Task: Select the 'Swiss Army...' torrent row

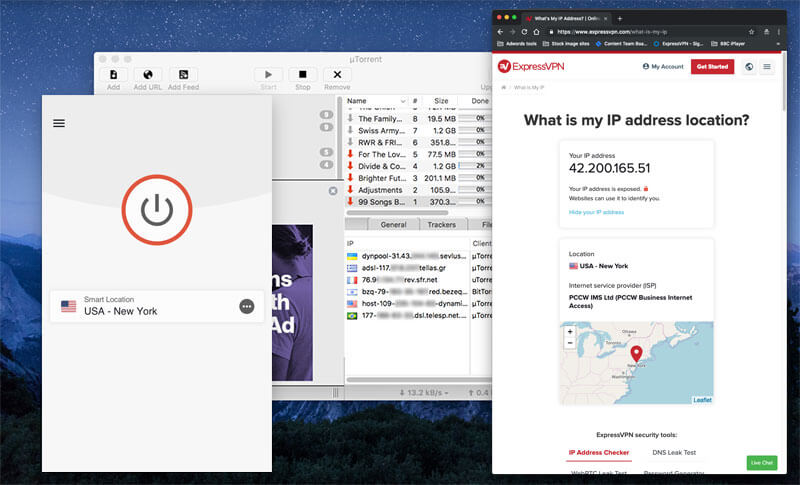Action: pos(418,131)
